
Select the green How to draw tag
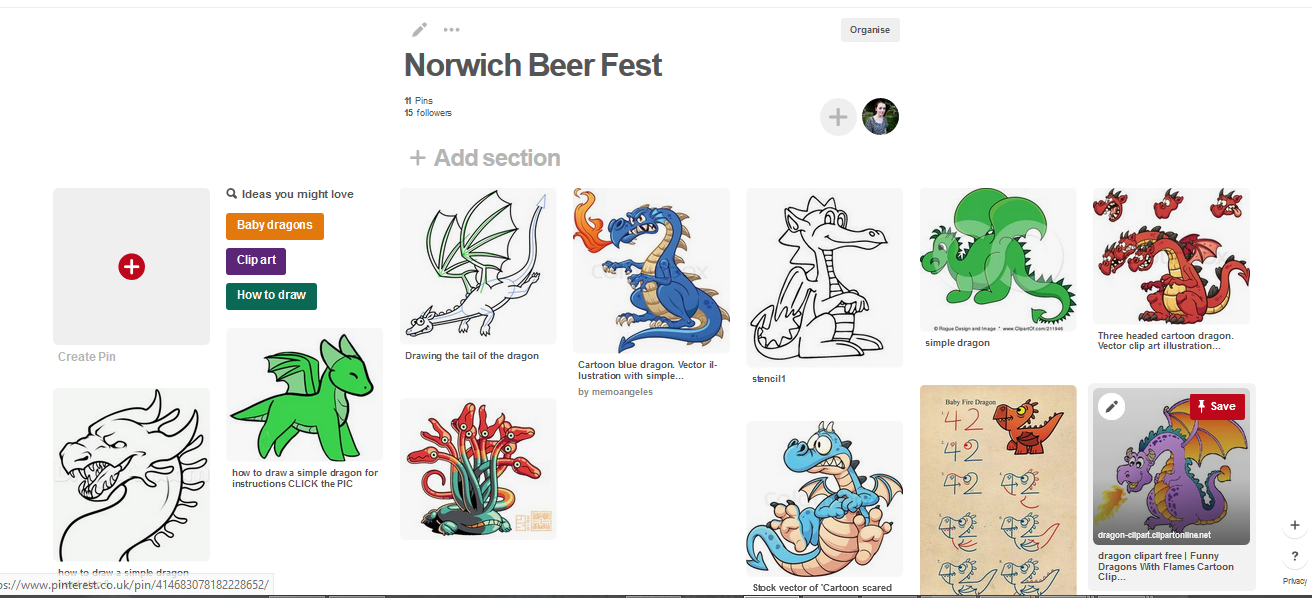coord(271,296)
